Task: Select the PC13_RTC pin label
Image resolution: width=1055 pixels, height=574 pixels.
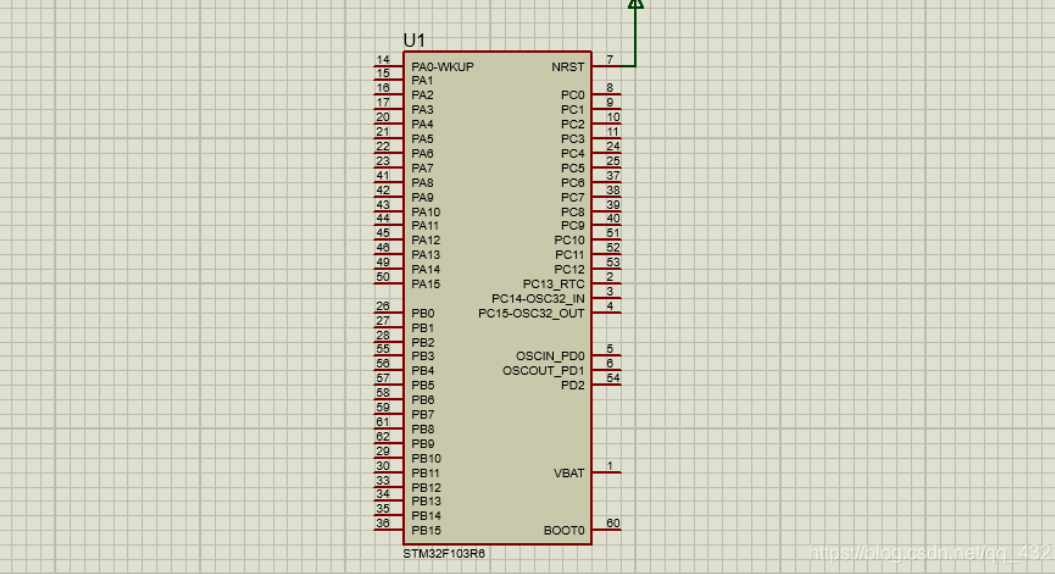Action: 554,284
